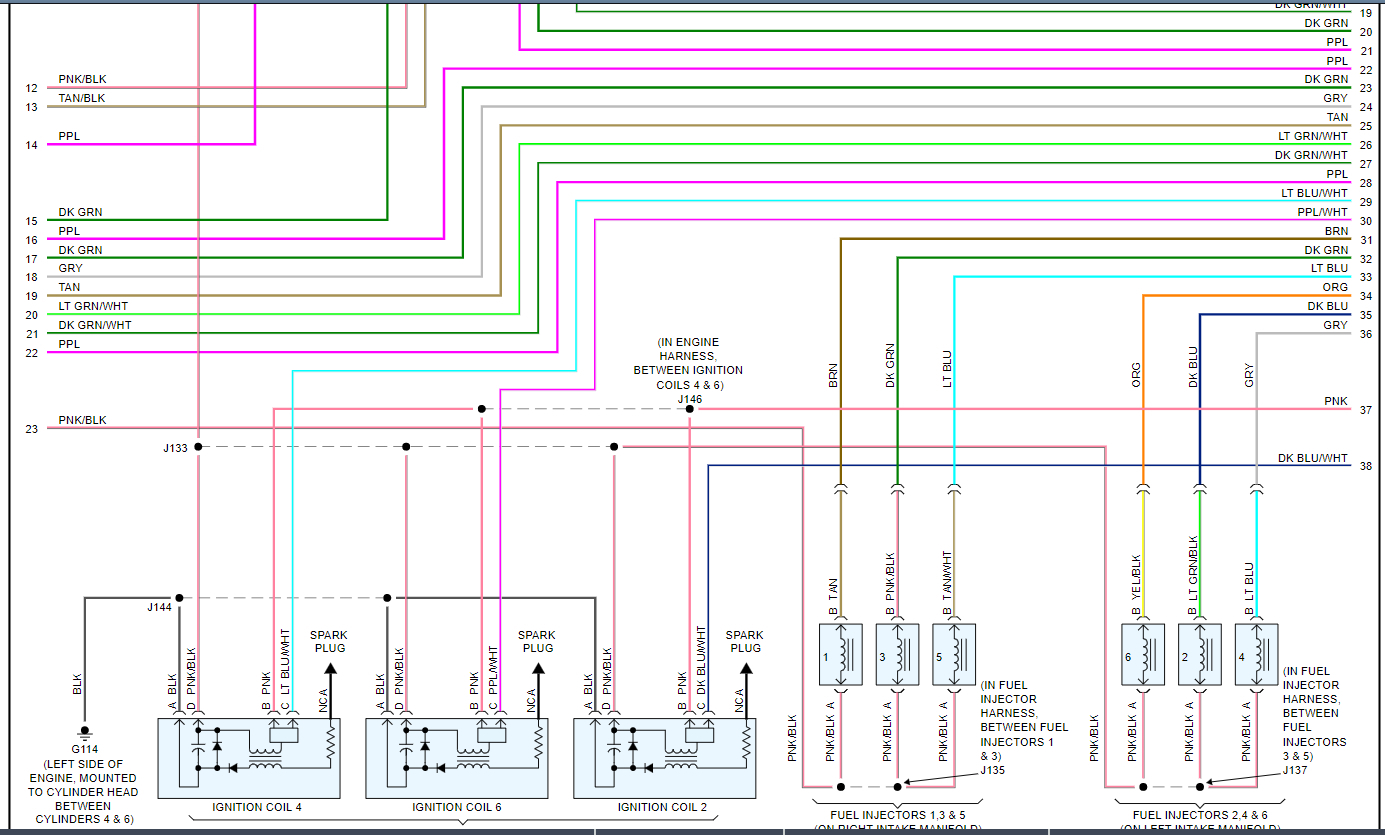Image resolution: width=1385 pixels, height=835 pixels.
Task: Click connector number 26
Action: coord(1366,145)
